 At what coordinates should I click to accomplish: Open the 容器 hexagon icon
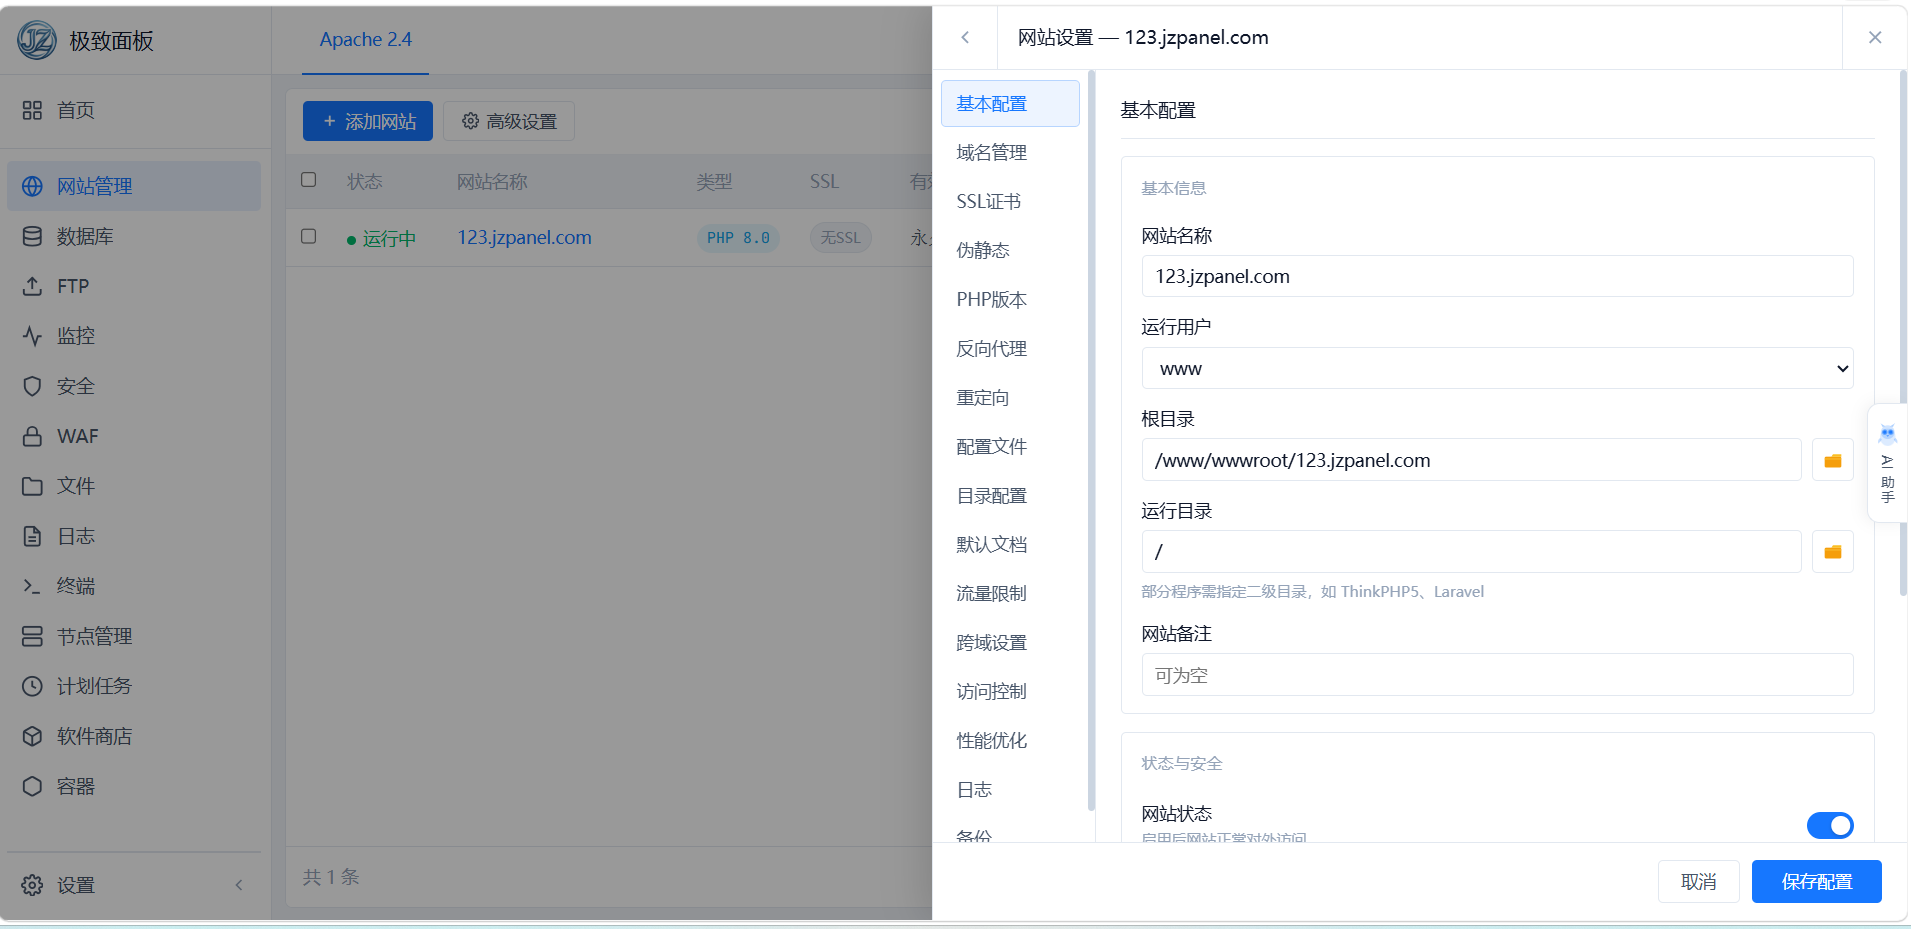[32, 786]
